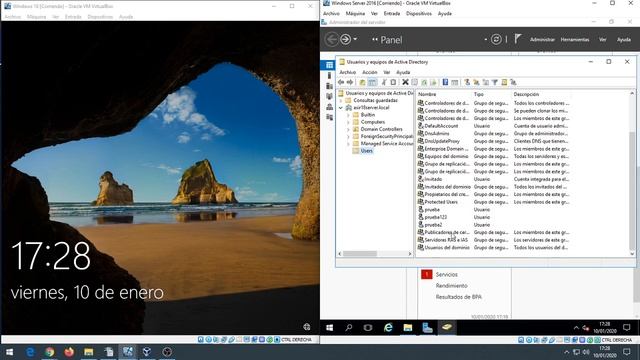Select the Usuarios del dominio group entry
The image size is (640, 360).
[447, 248]
